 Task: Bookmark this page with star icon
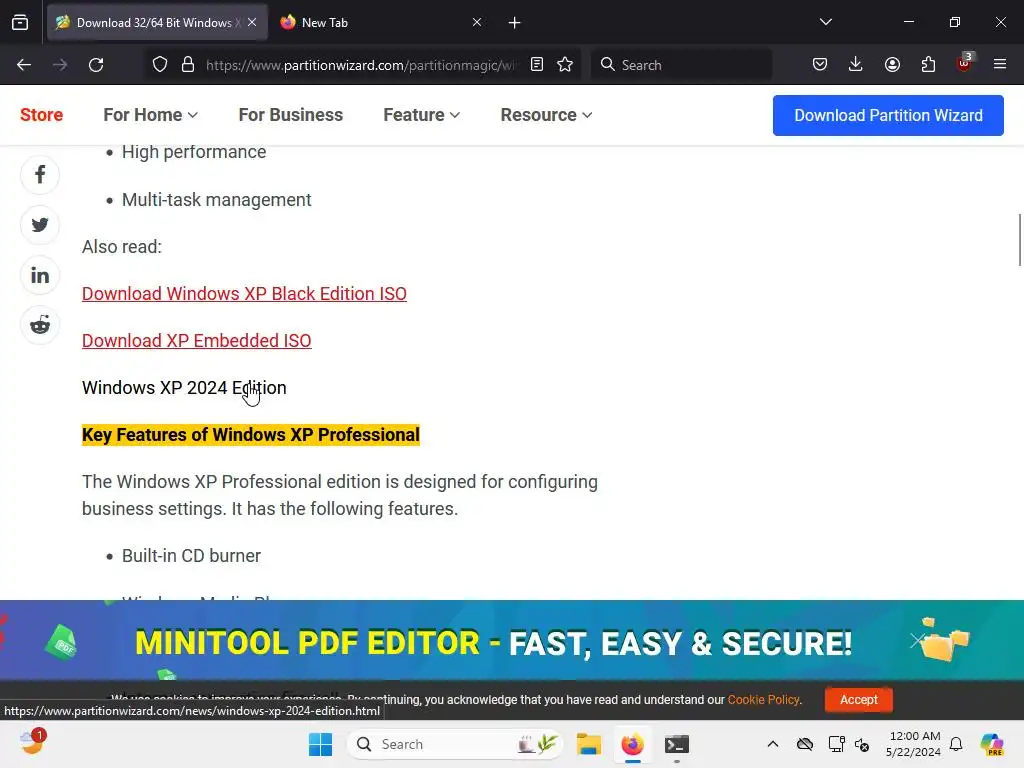point(565,65)
